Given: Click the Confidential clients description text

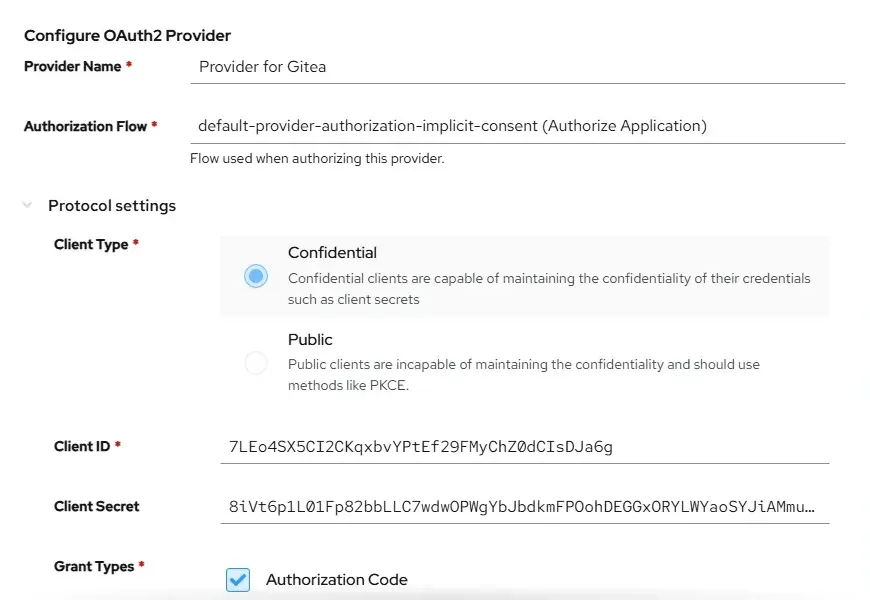Looking at the screenshot, I should [x=549, y=289].
